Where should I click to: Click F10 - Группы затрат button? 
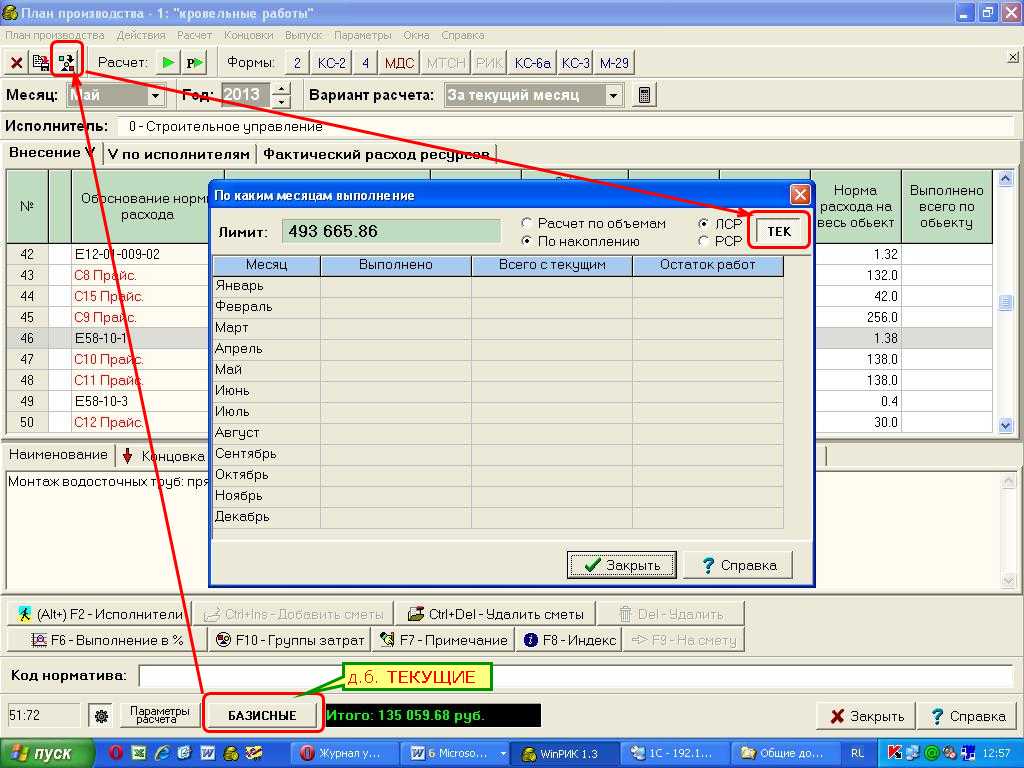289,641
